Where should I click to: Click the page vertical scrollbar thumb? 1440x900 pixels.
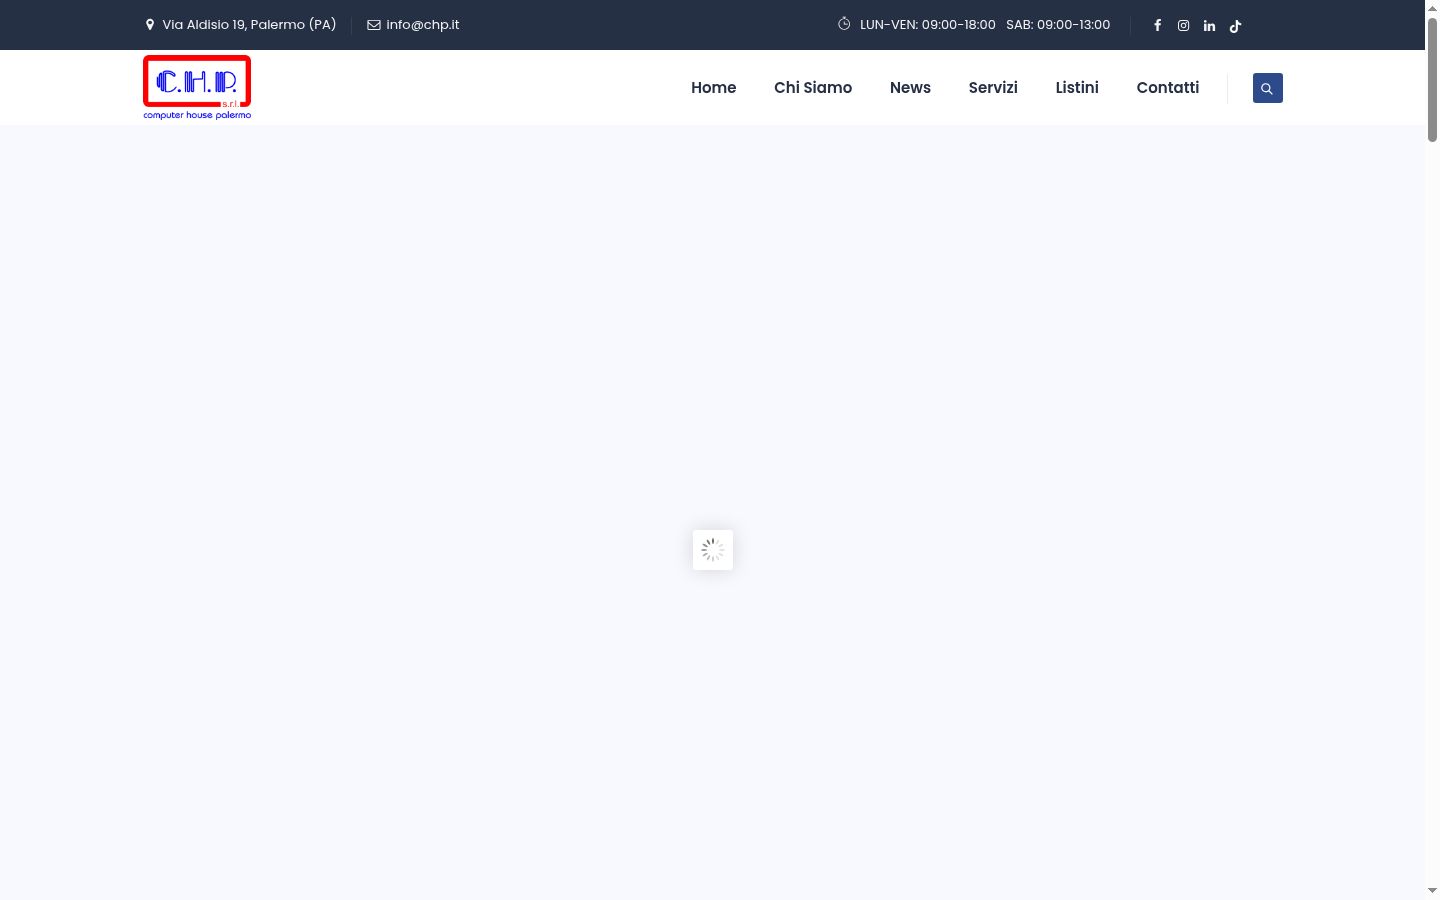click(1432, 80)
